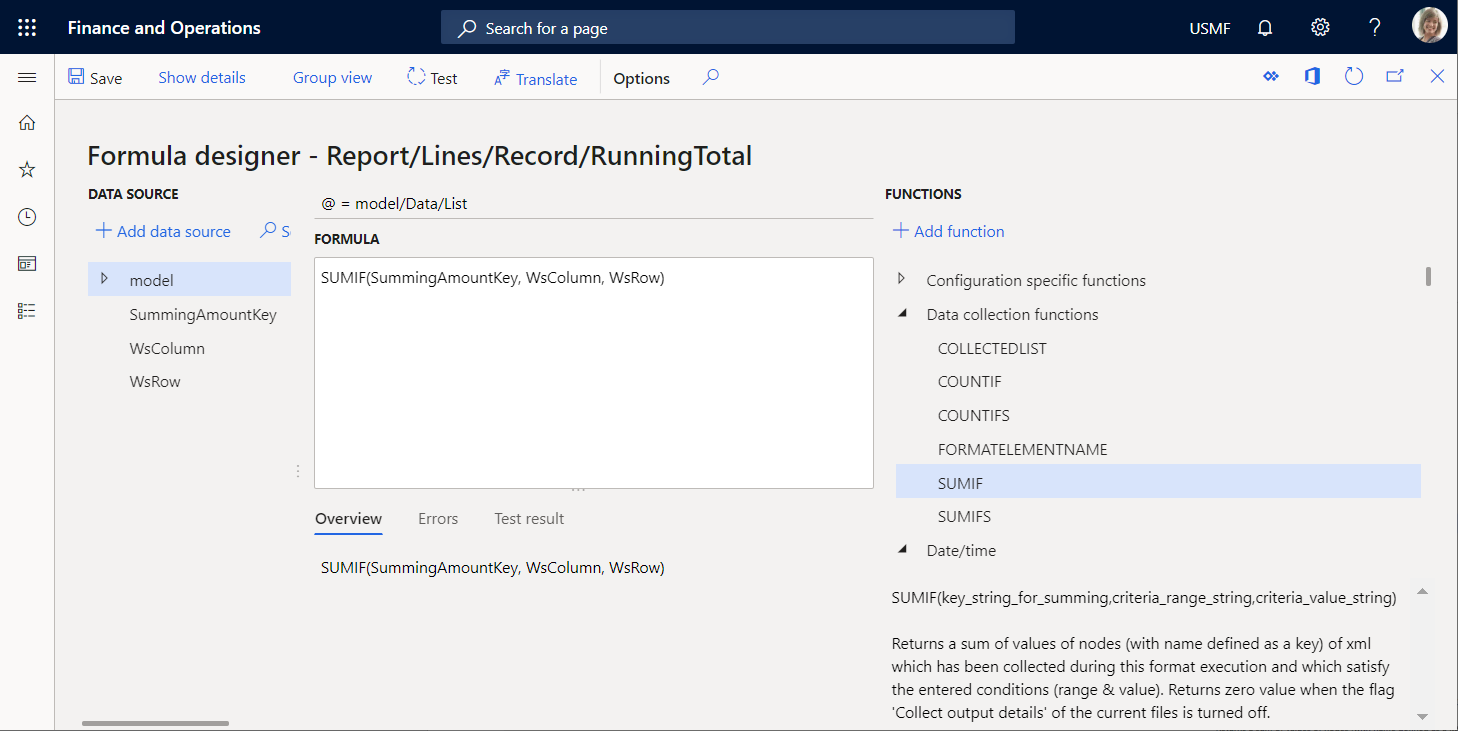The height and width of the screenshot is (731, 1458).
Task: Expand the model data source node
Action: click(x=104, y=280)
